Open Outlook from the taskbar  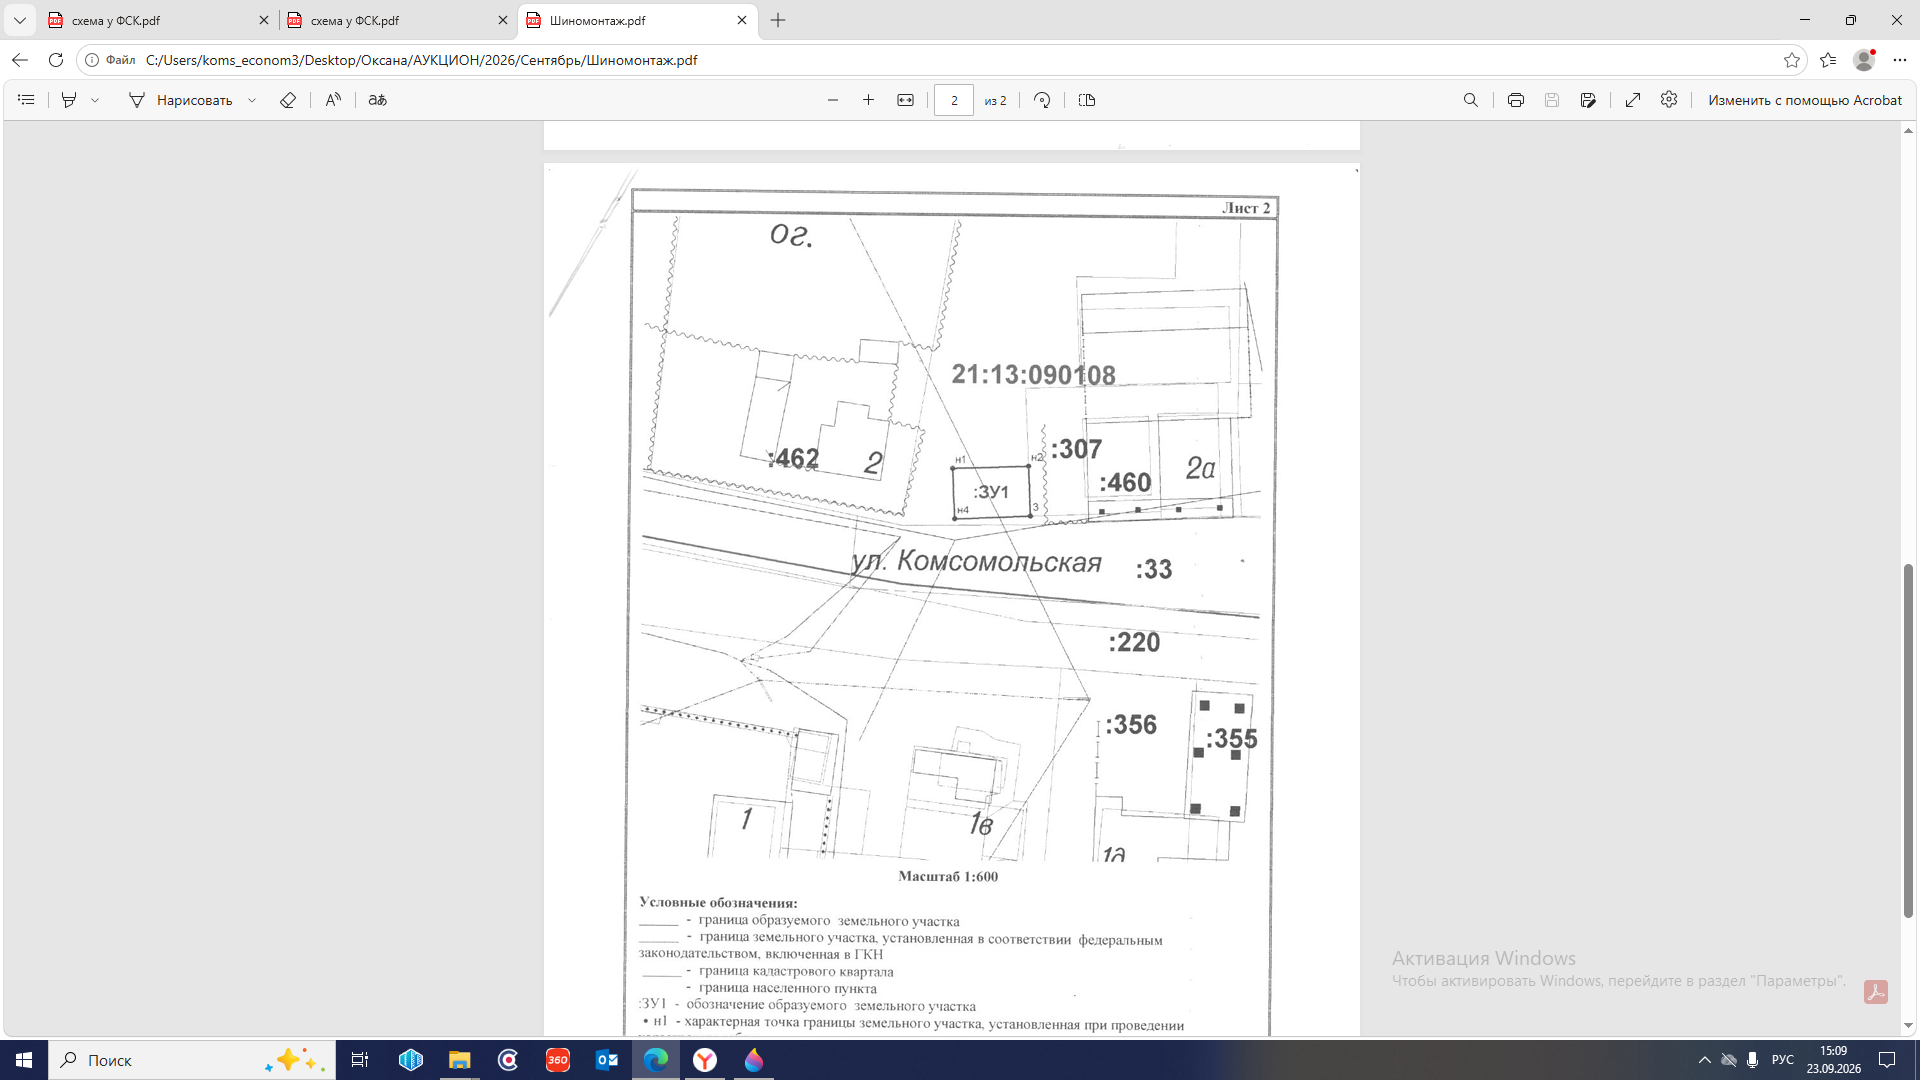607,1060
